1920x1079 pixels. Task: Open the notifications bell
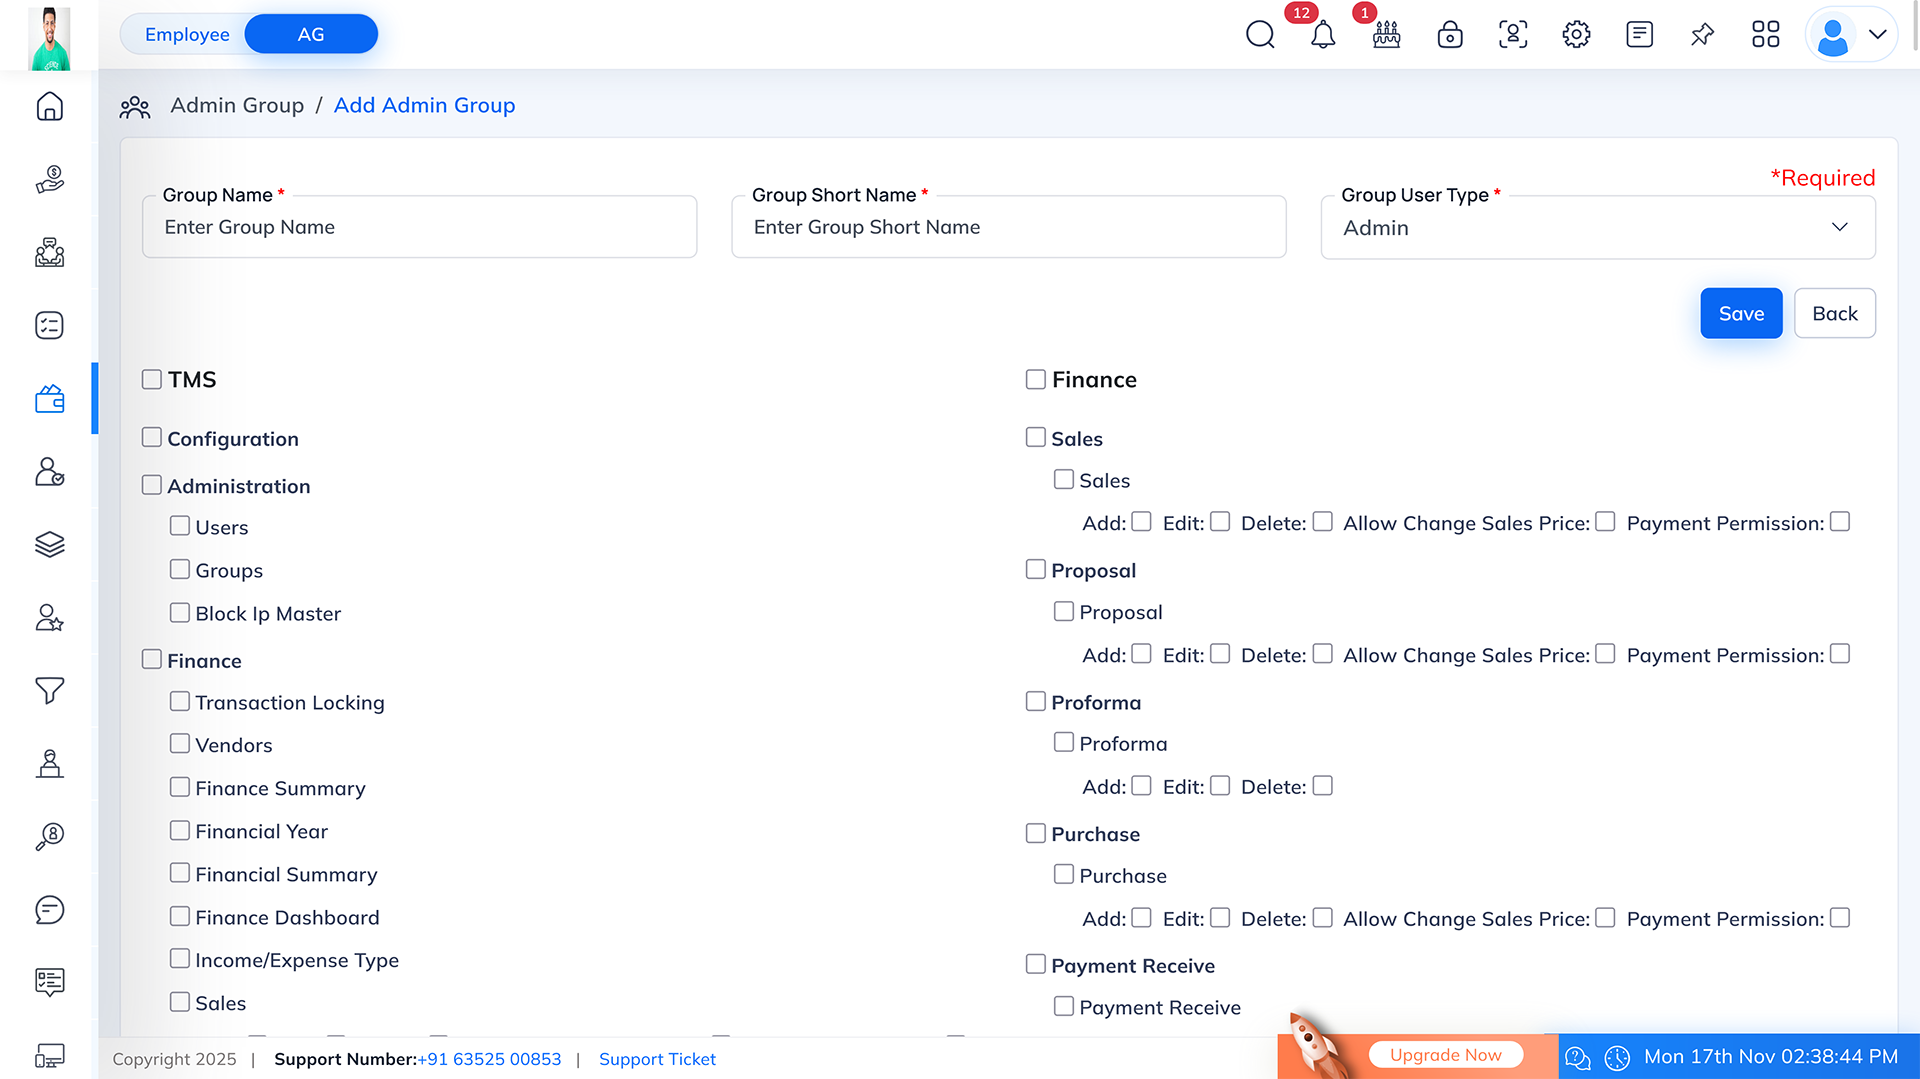click(x=1323, y=35)
